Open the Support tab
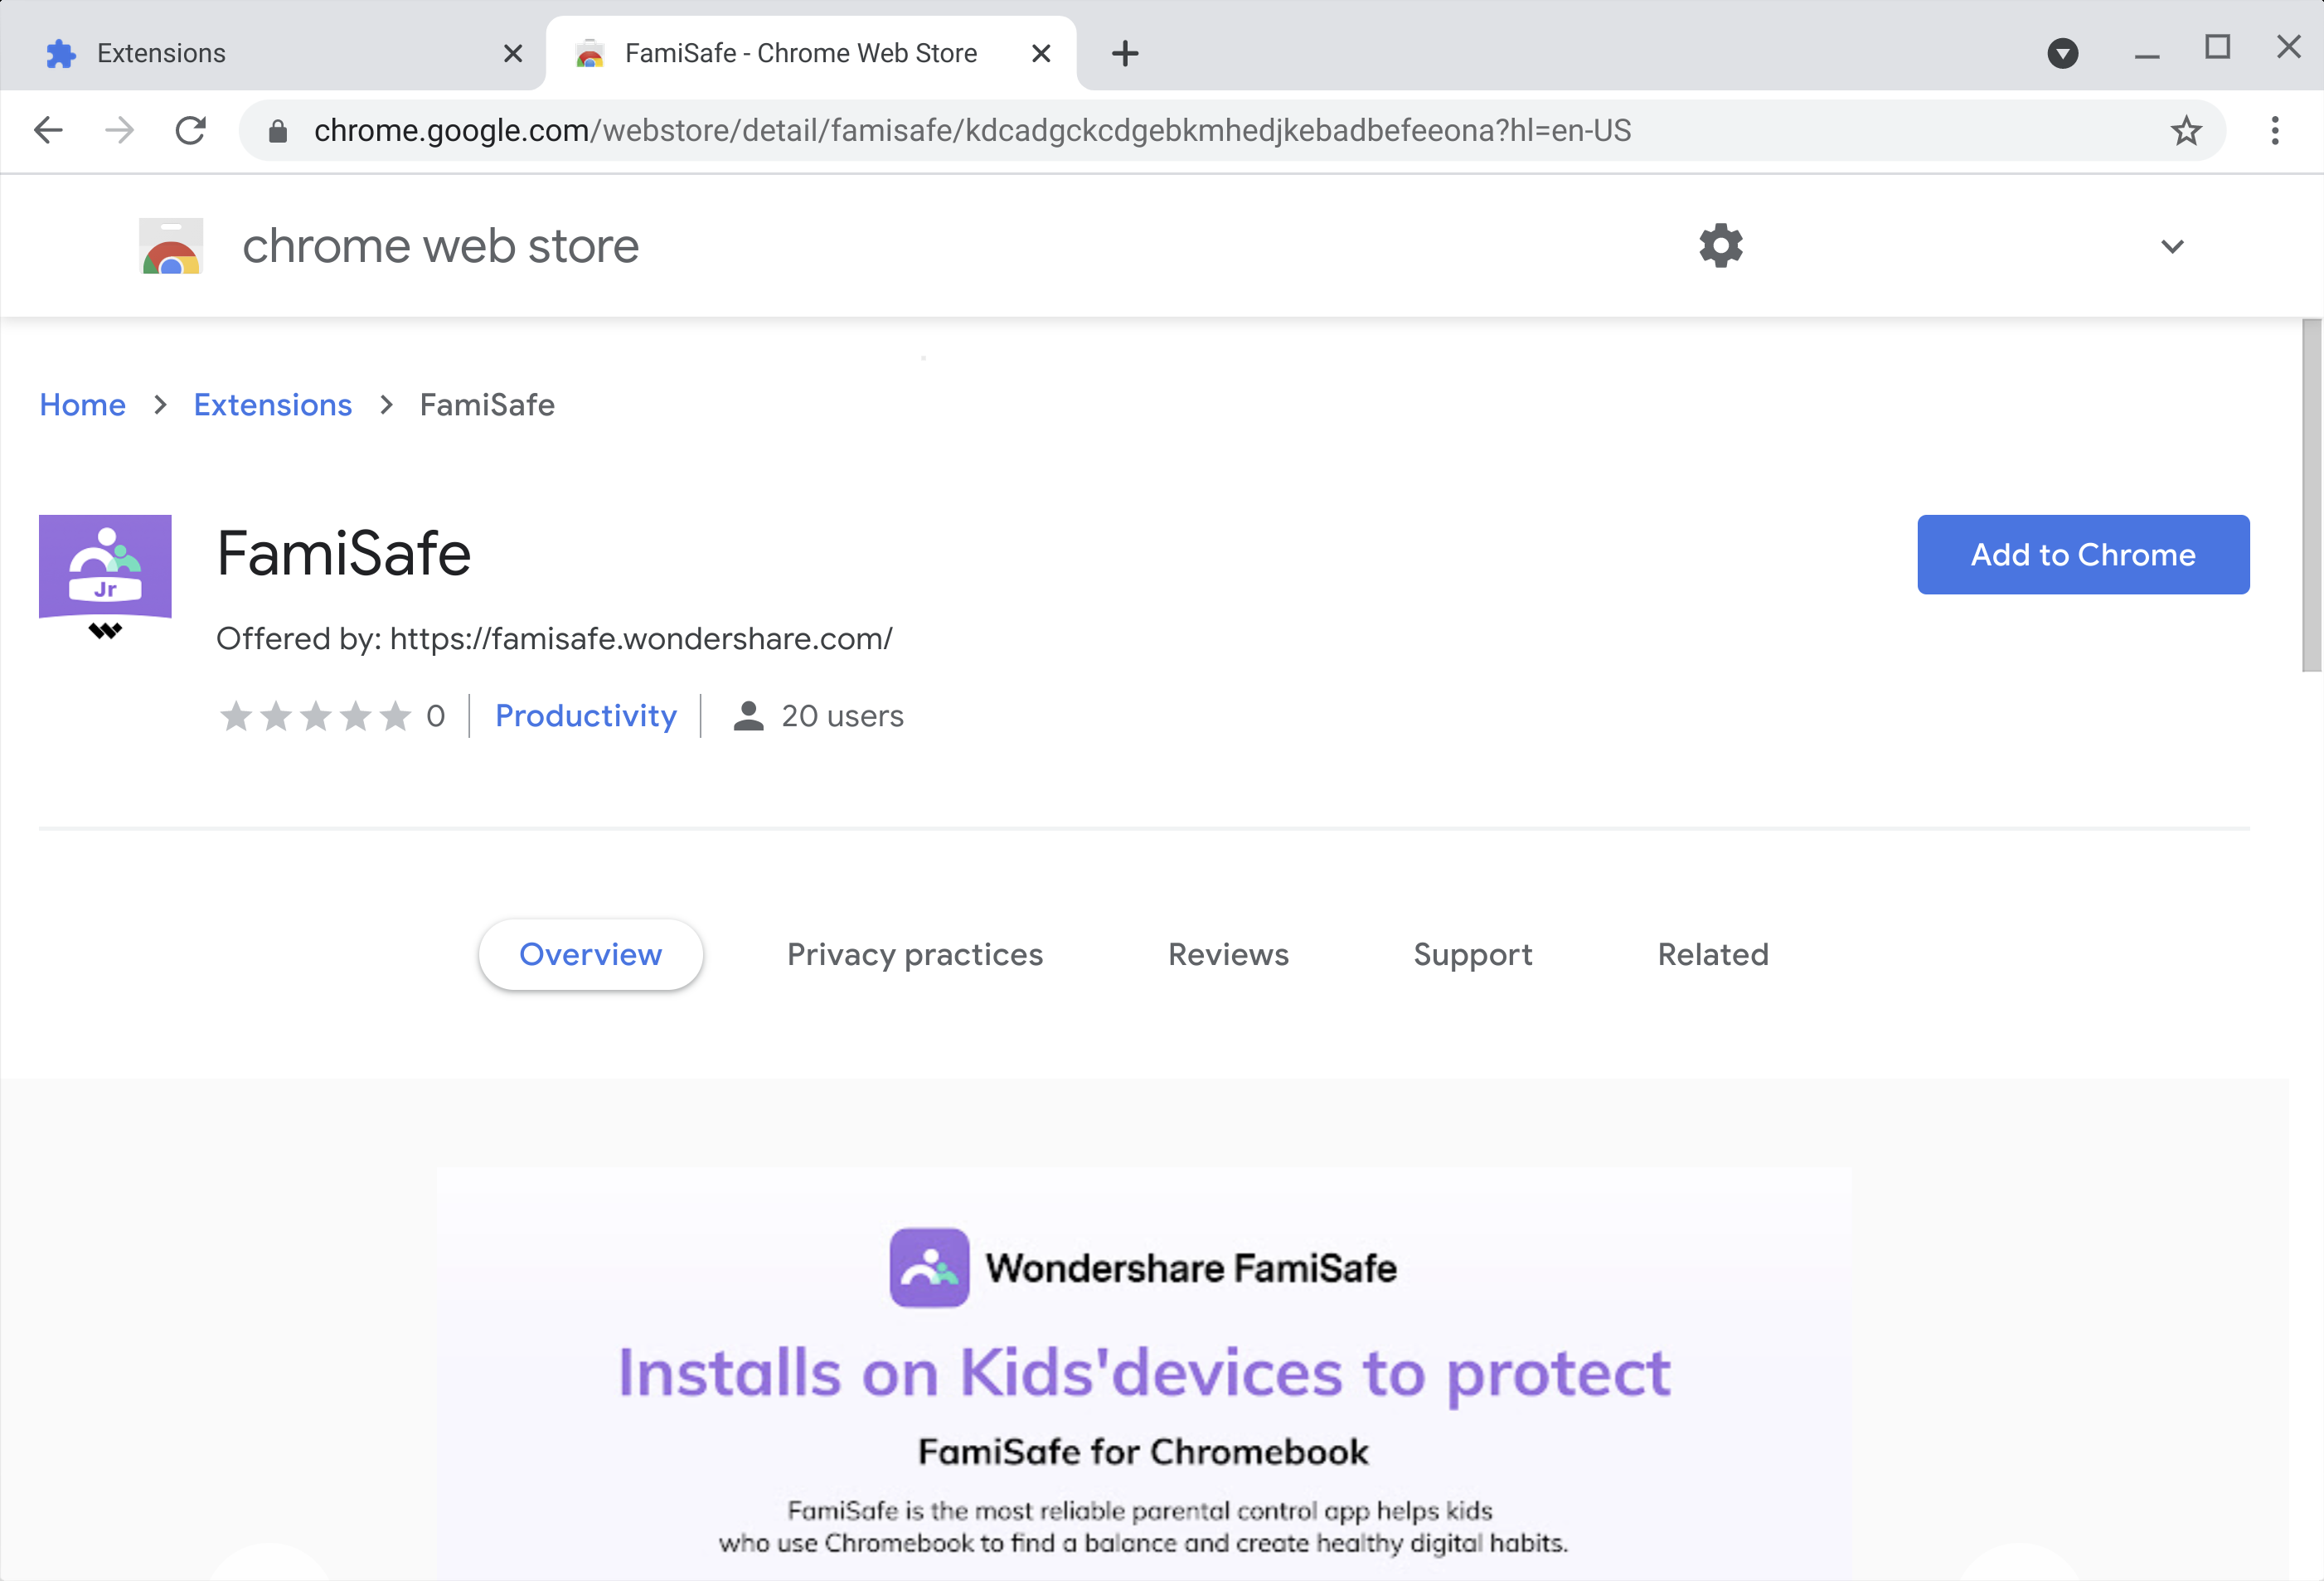Screen dimensions: 2324x1581 coord(1473,954)
